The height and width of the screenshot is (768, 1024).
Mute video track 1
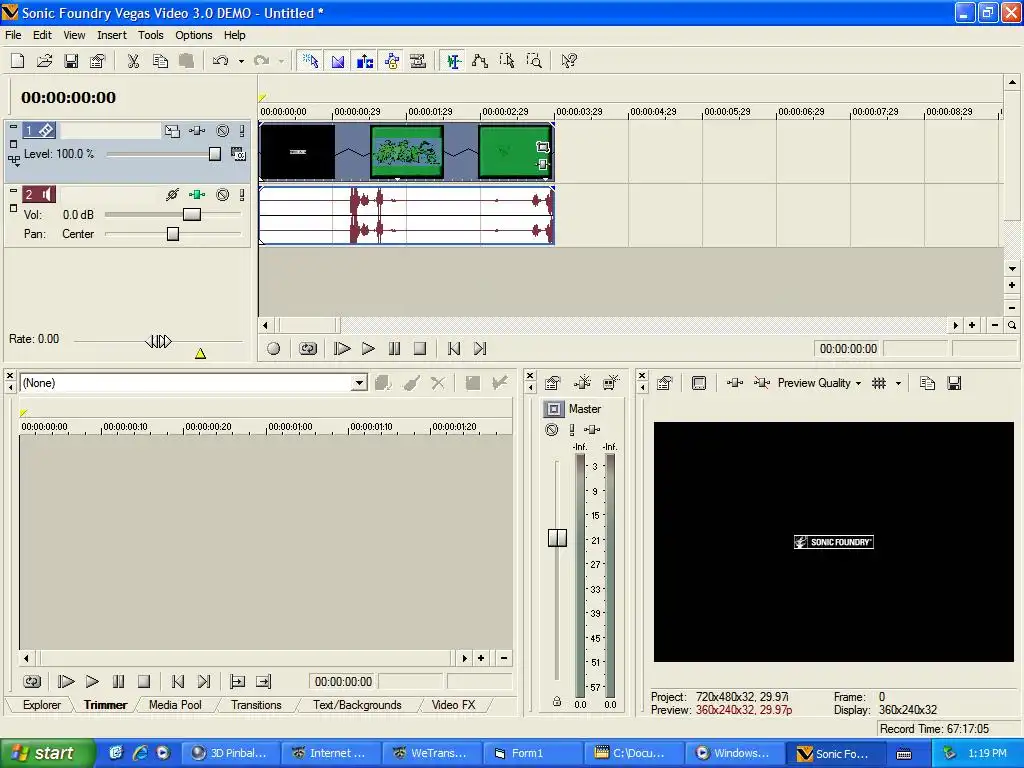click(223, 131)
